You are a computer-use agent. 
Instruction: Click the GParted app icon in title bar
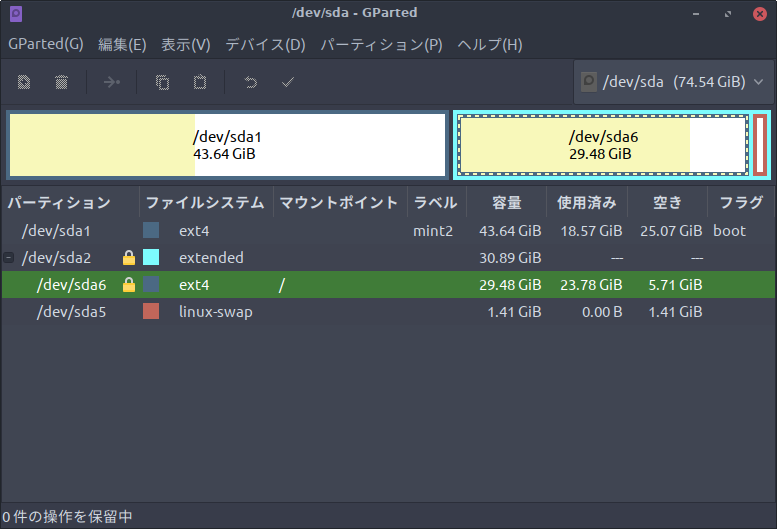pos(16,13)
